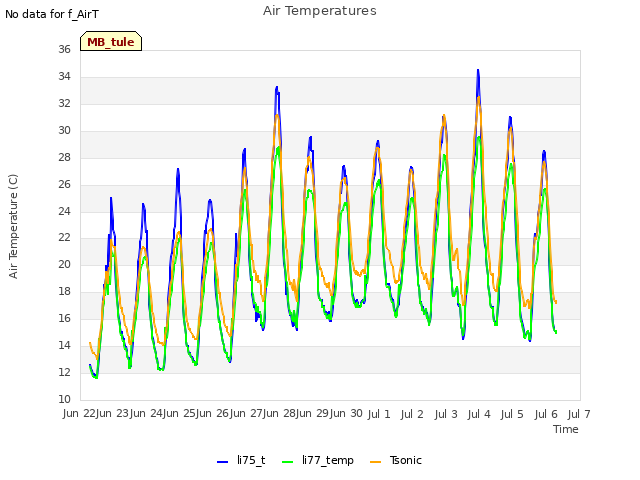Click the Jul 4 x-axis tick label
640x480 pixels.
479,414
